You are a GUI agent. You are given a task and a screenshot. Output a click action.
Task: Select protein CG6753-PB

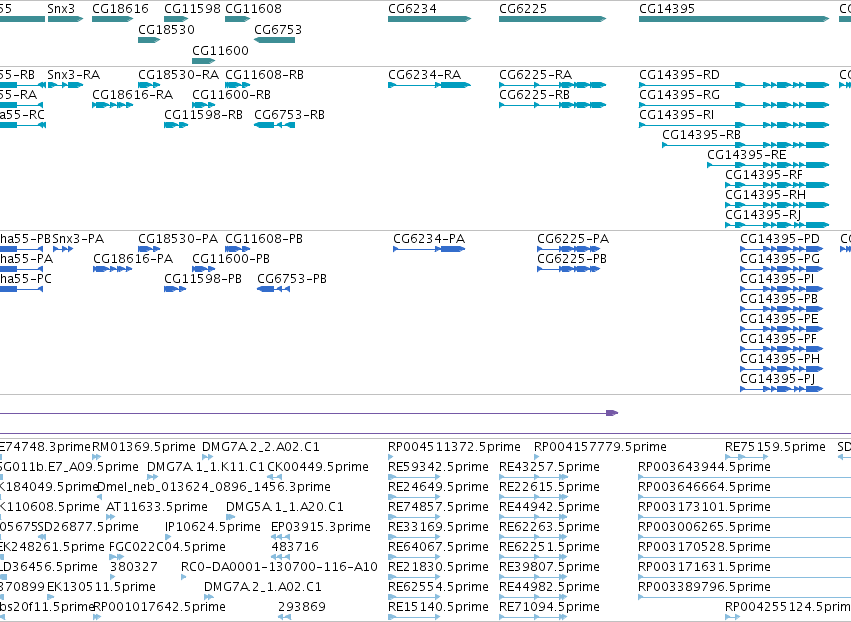[274, 289]
